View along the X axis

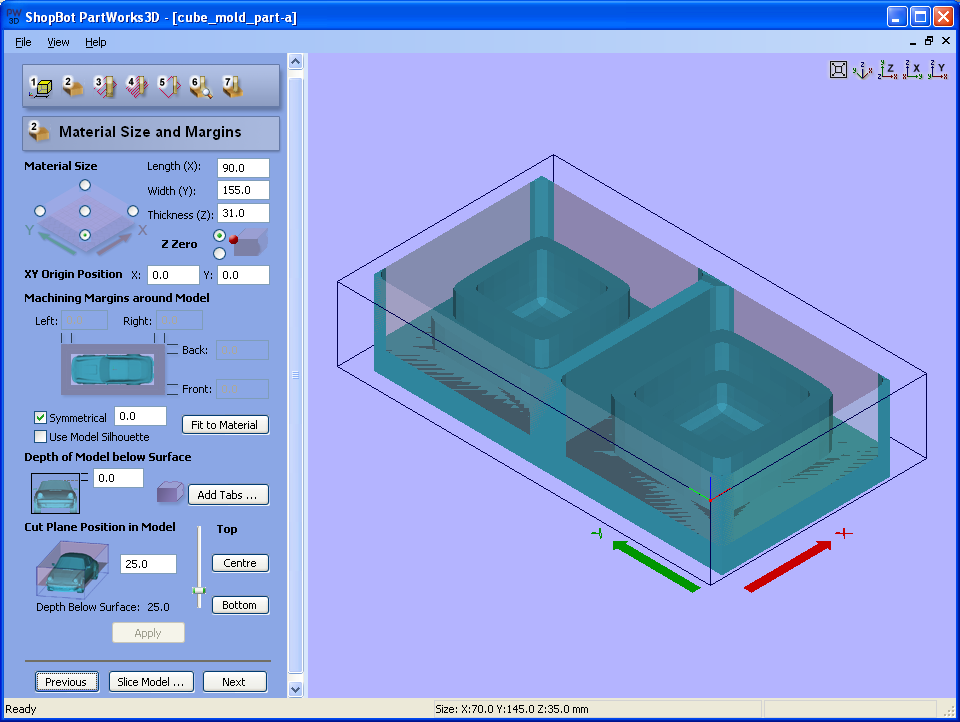click(913, 70)
